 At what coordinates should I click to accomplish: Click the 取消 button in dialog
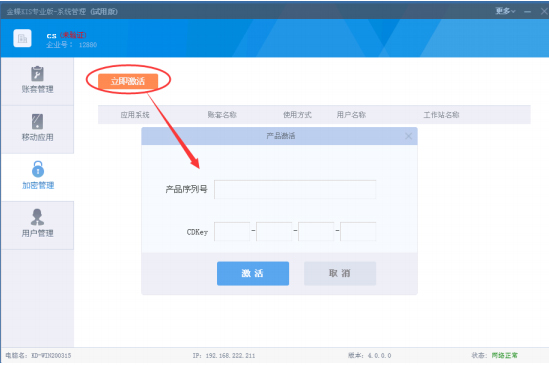tap(340, 273)
